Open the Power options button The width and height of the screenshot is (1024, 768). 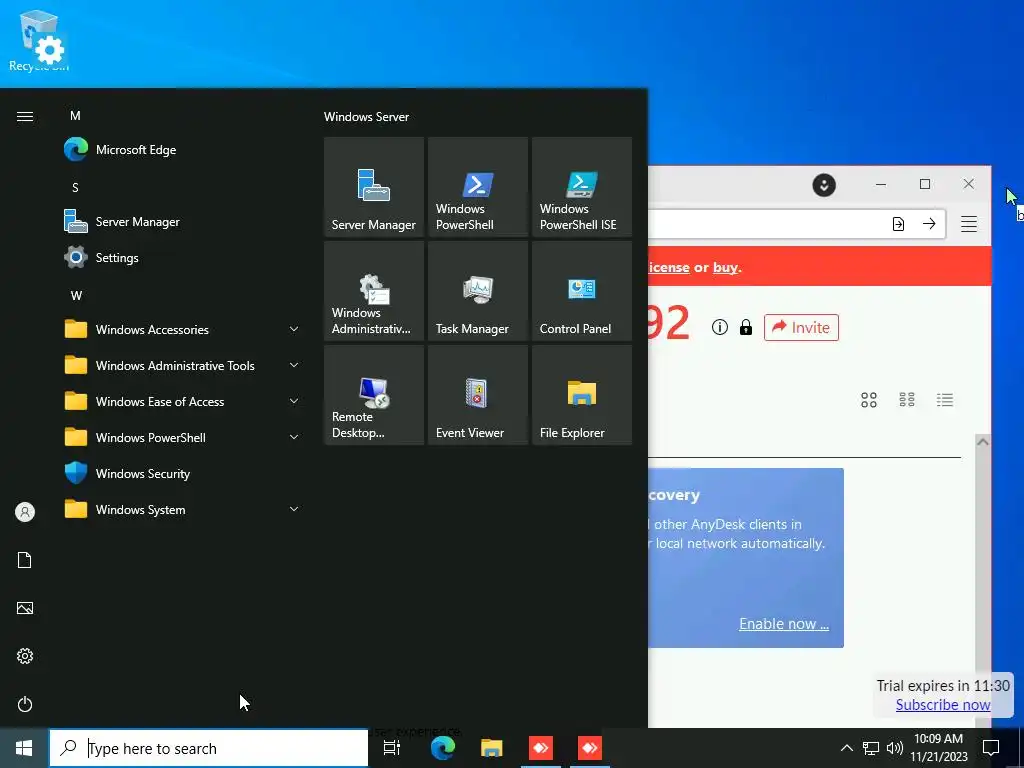point(25,704)
